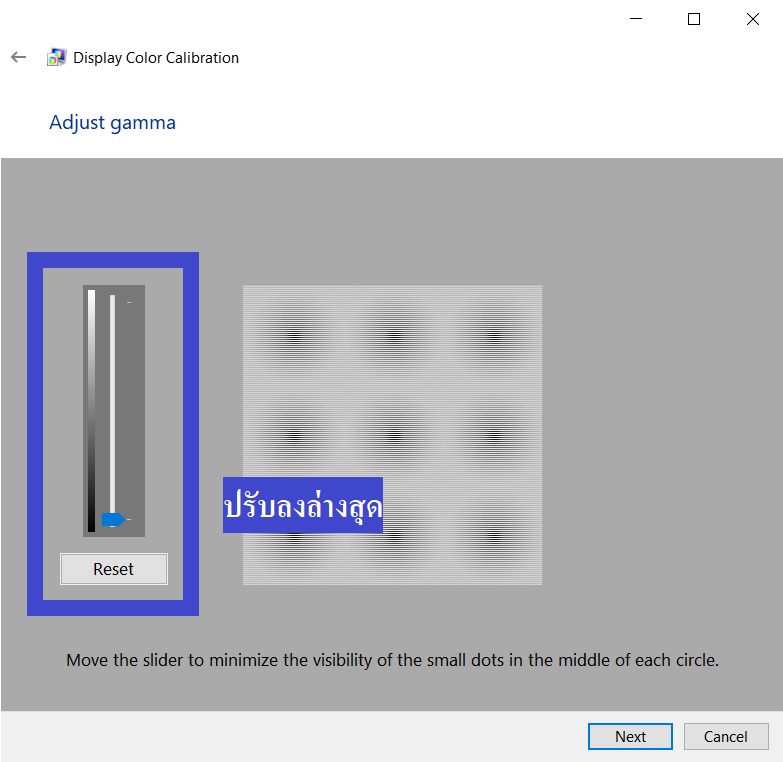Click the 'Display Color Calibration' title text

point(156,58)
